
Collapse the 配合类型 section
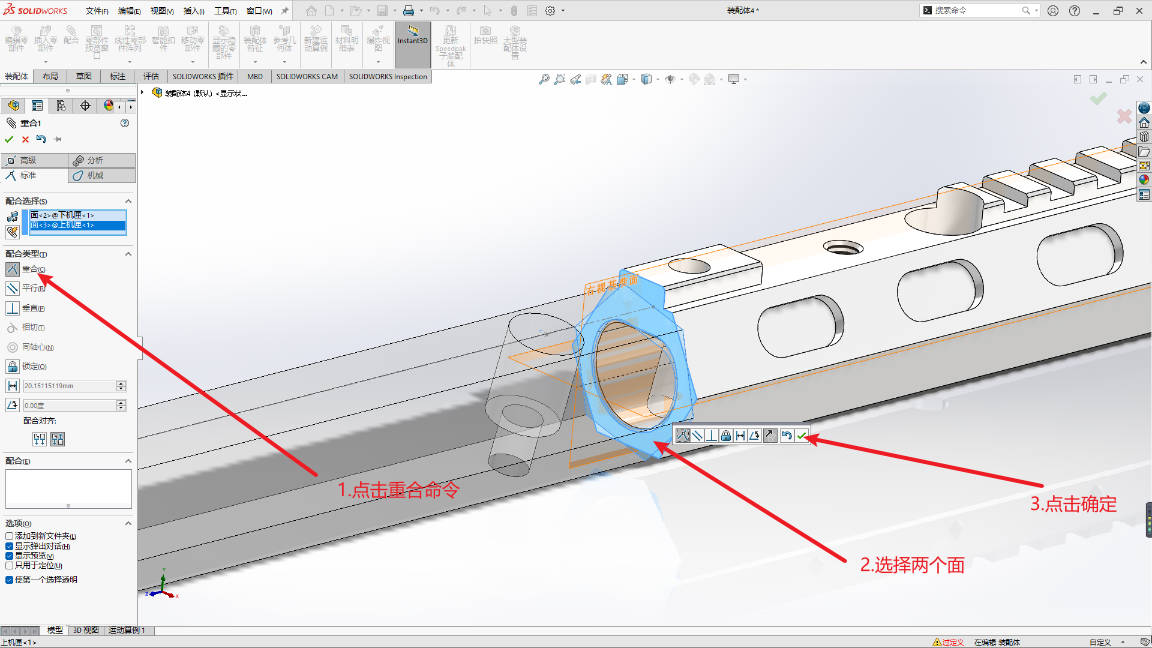[x=128, y=253]
